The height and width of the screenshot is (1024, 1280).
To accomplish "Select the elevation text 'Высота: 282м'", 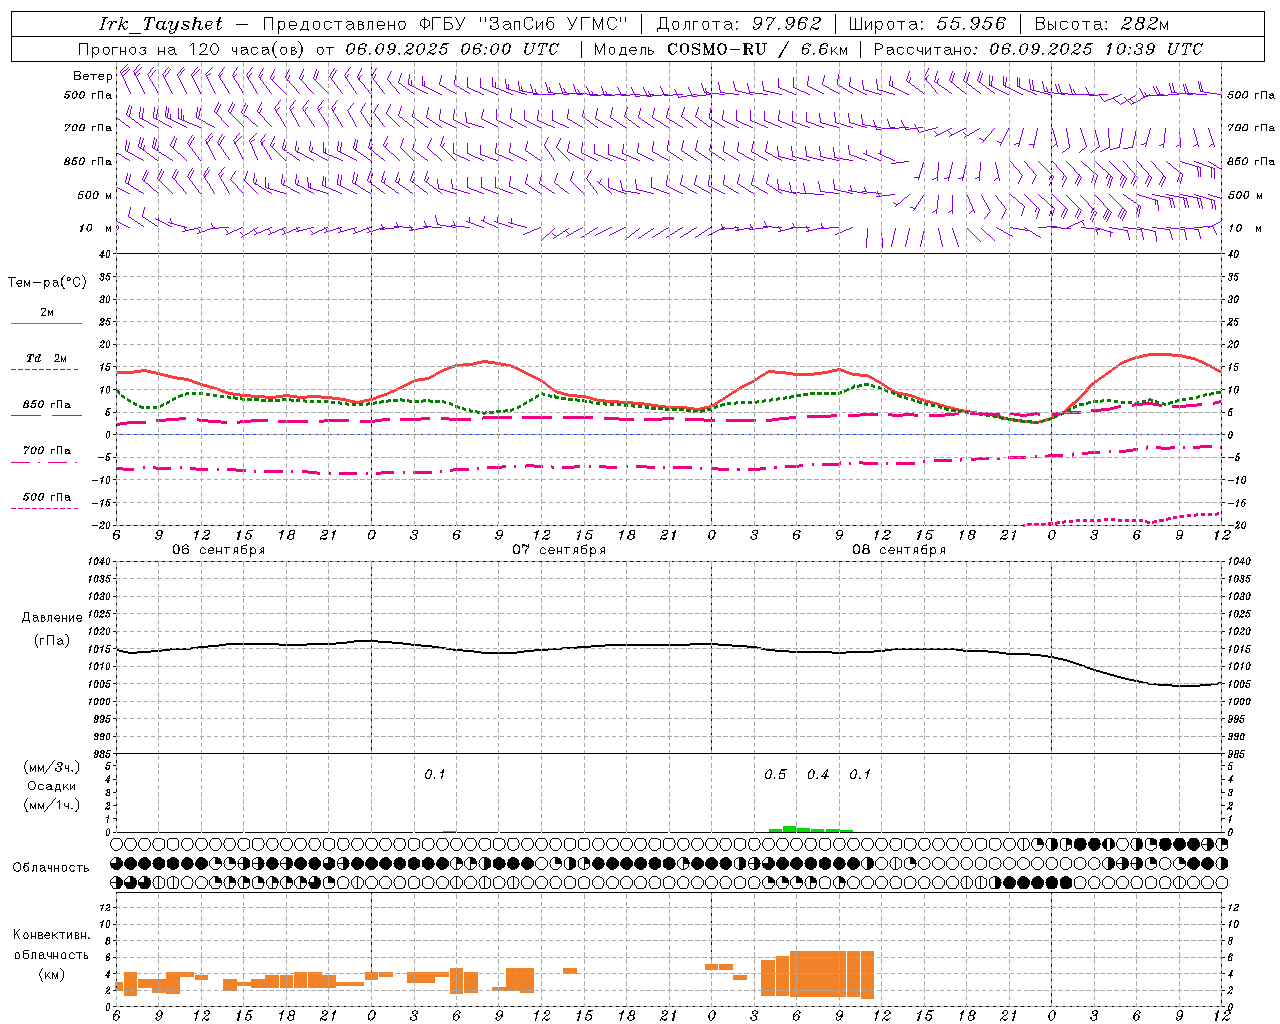I will pos(1102,24).
